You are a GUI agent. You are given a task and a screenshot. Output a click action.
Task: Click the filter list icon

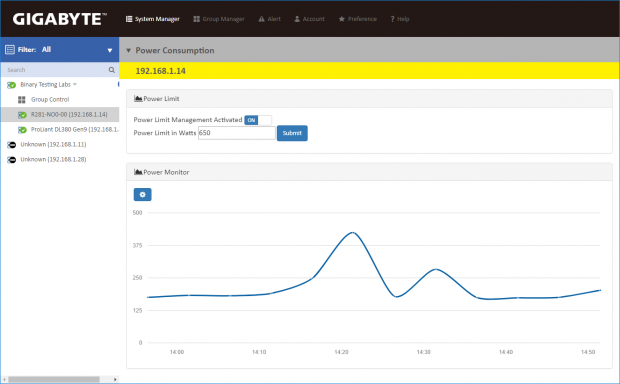tap(10, 49)
